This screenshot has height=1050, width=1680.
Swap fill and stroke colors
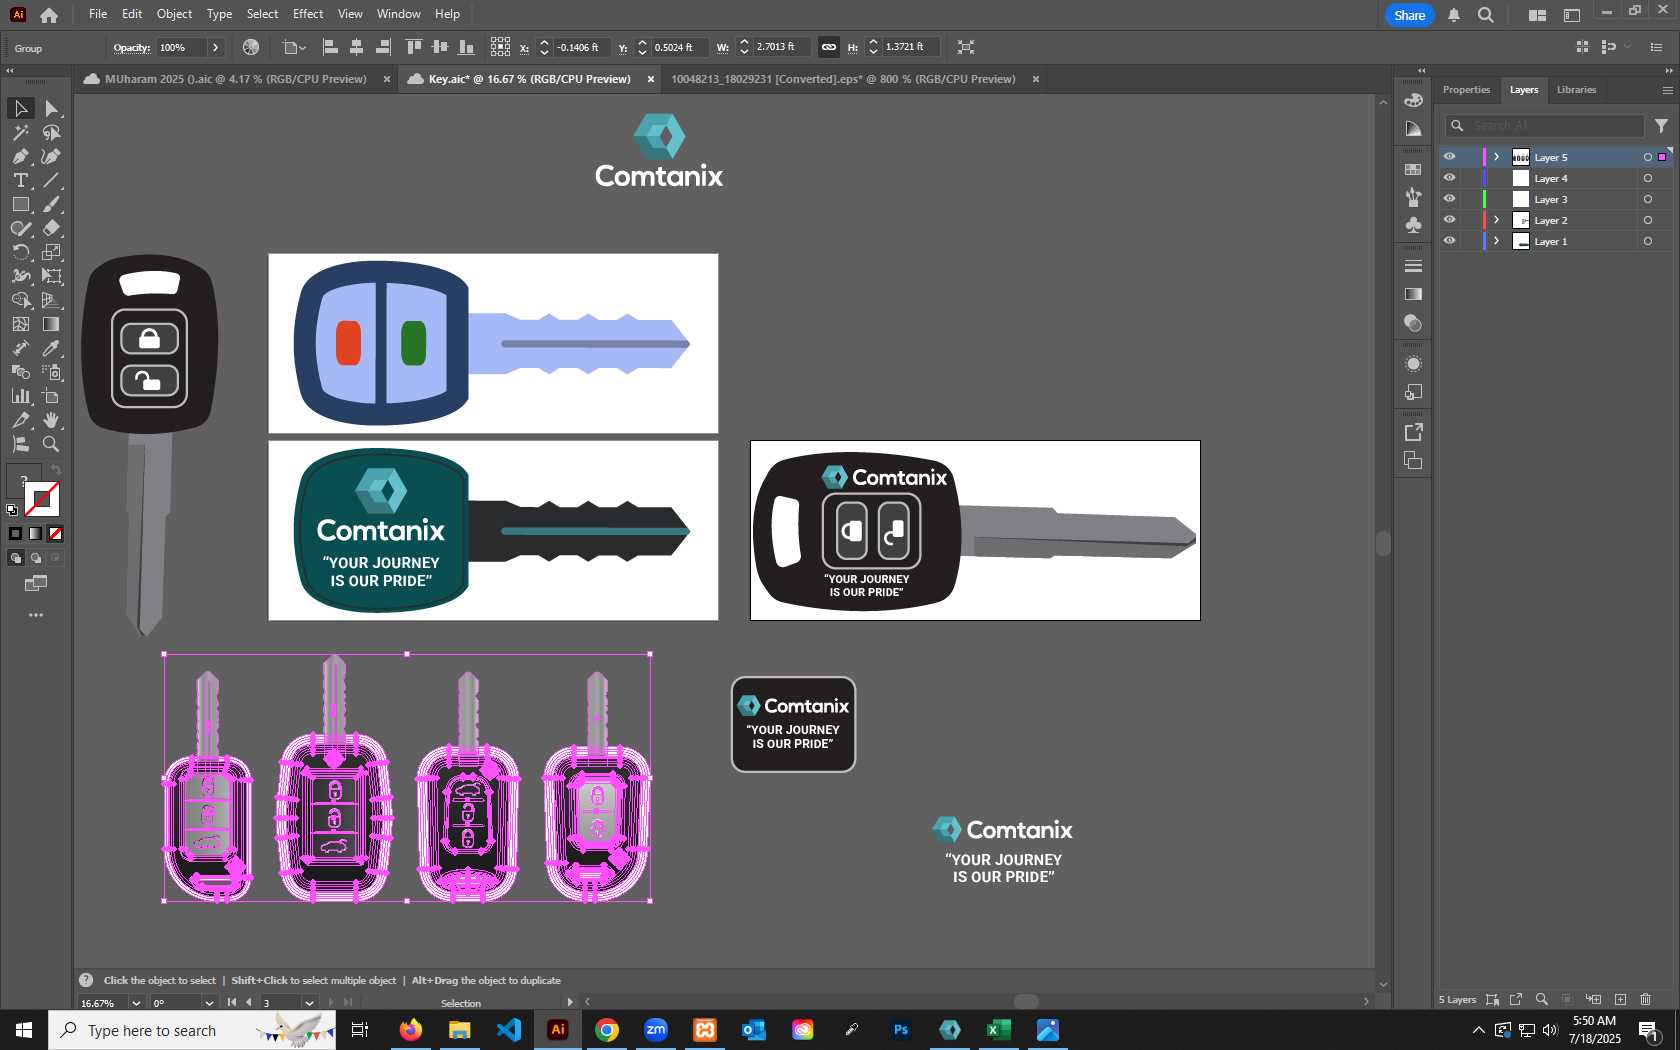[x=56, y=470]
